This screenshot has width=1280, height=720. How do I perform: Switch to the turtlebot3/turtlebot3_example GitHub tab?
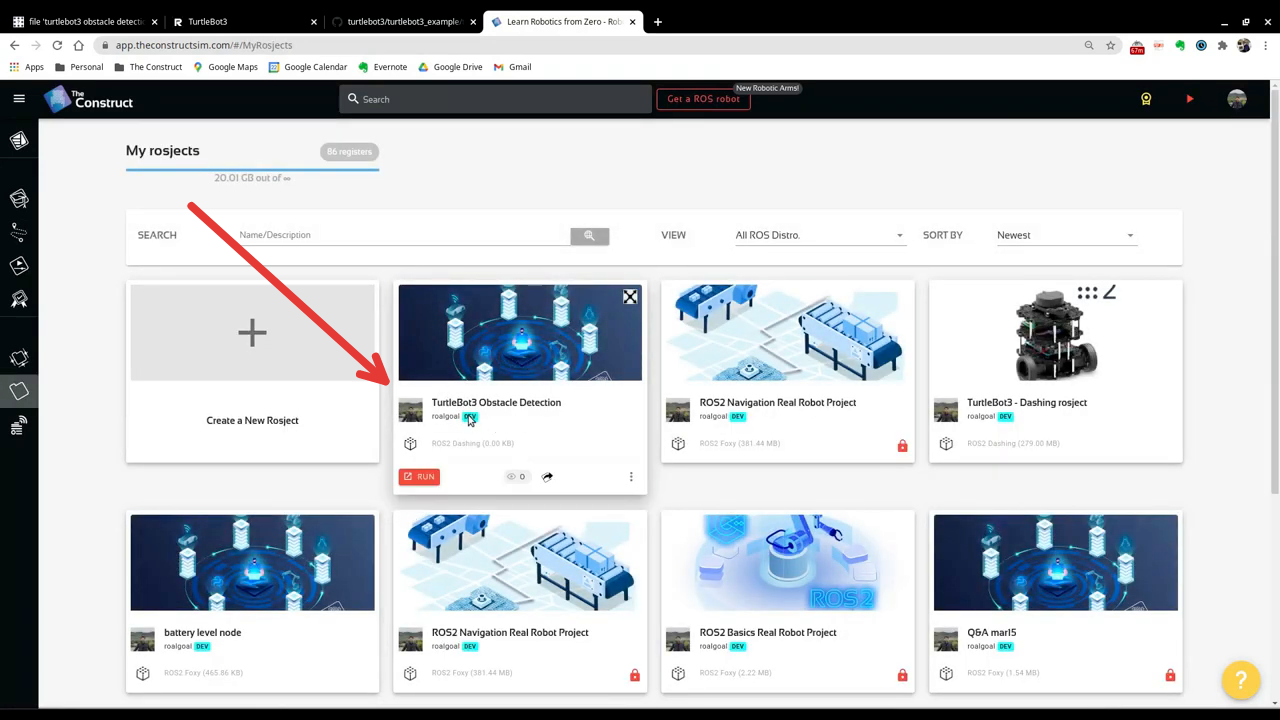[404, 21]
